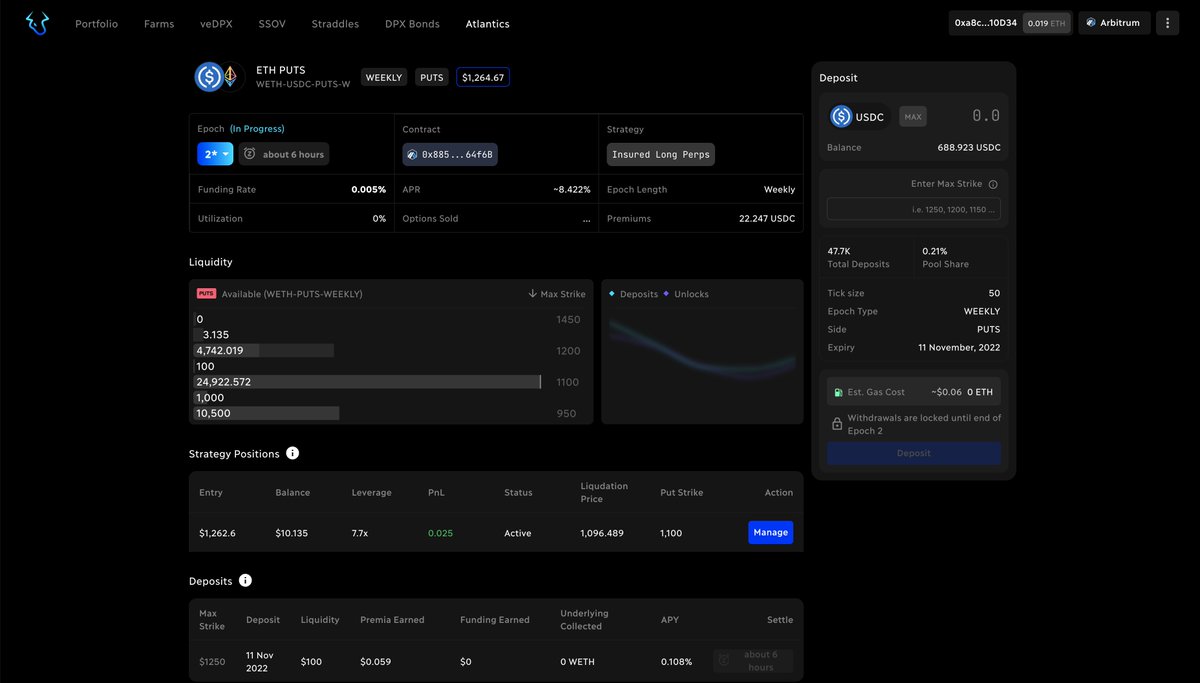Click the 688.923 USDC balance
Image resolution: width=1200 pixels, height=683 pixels.
[969, 147]
